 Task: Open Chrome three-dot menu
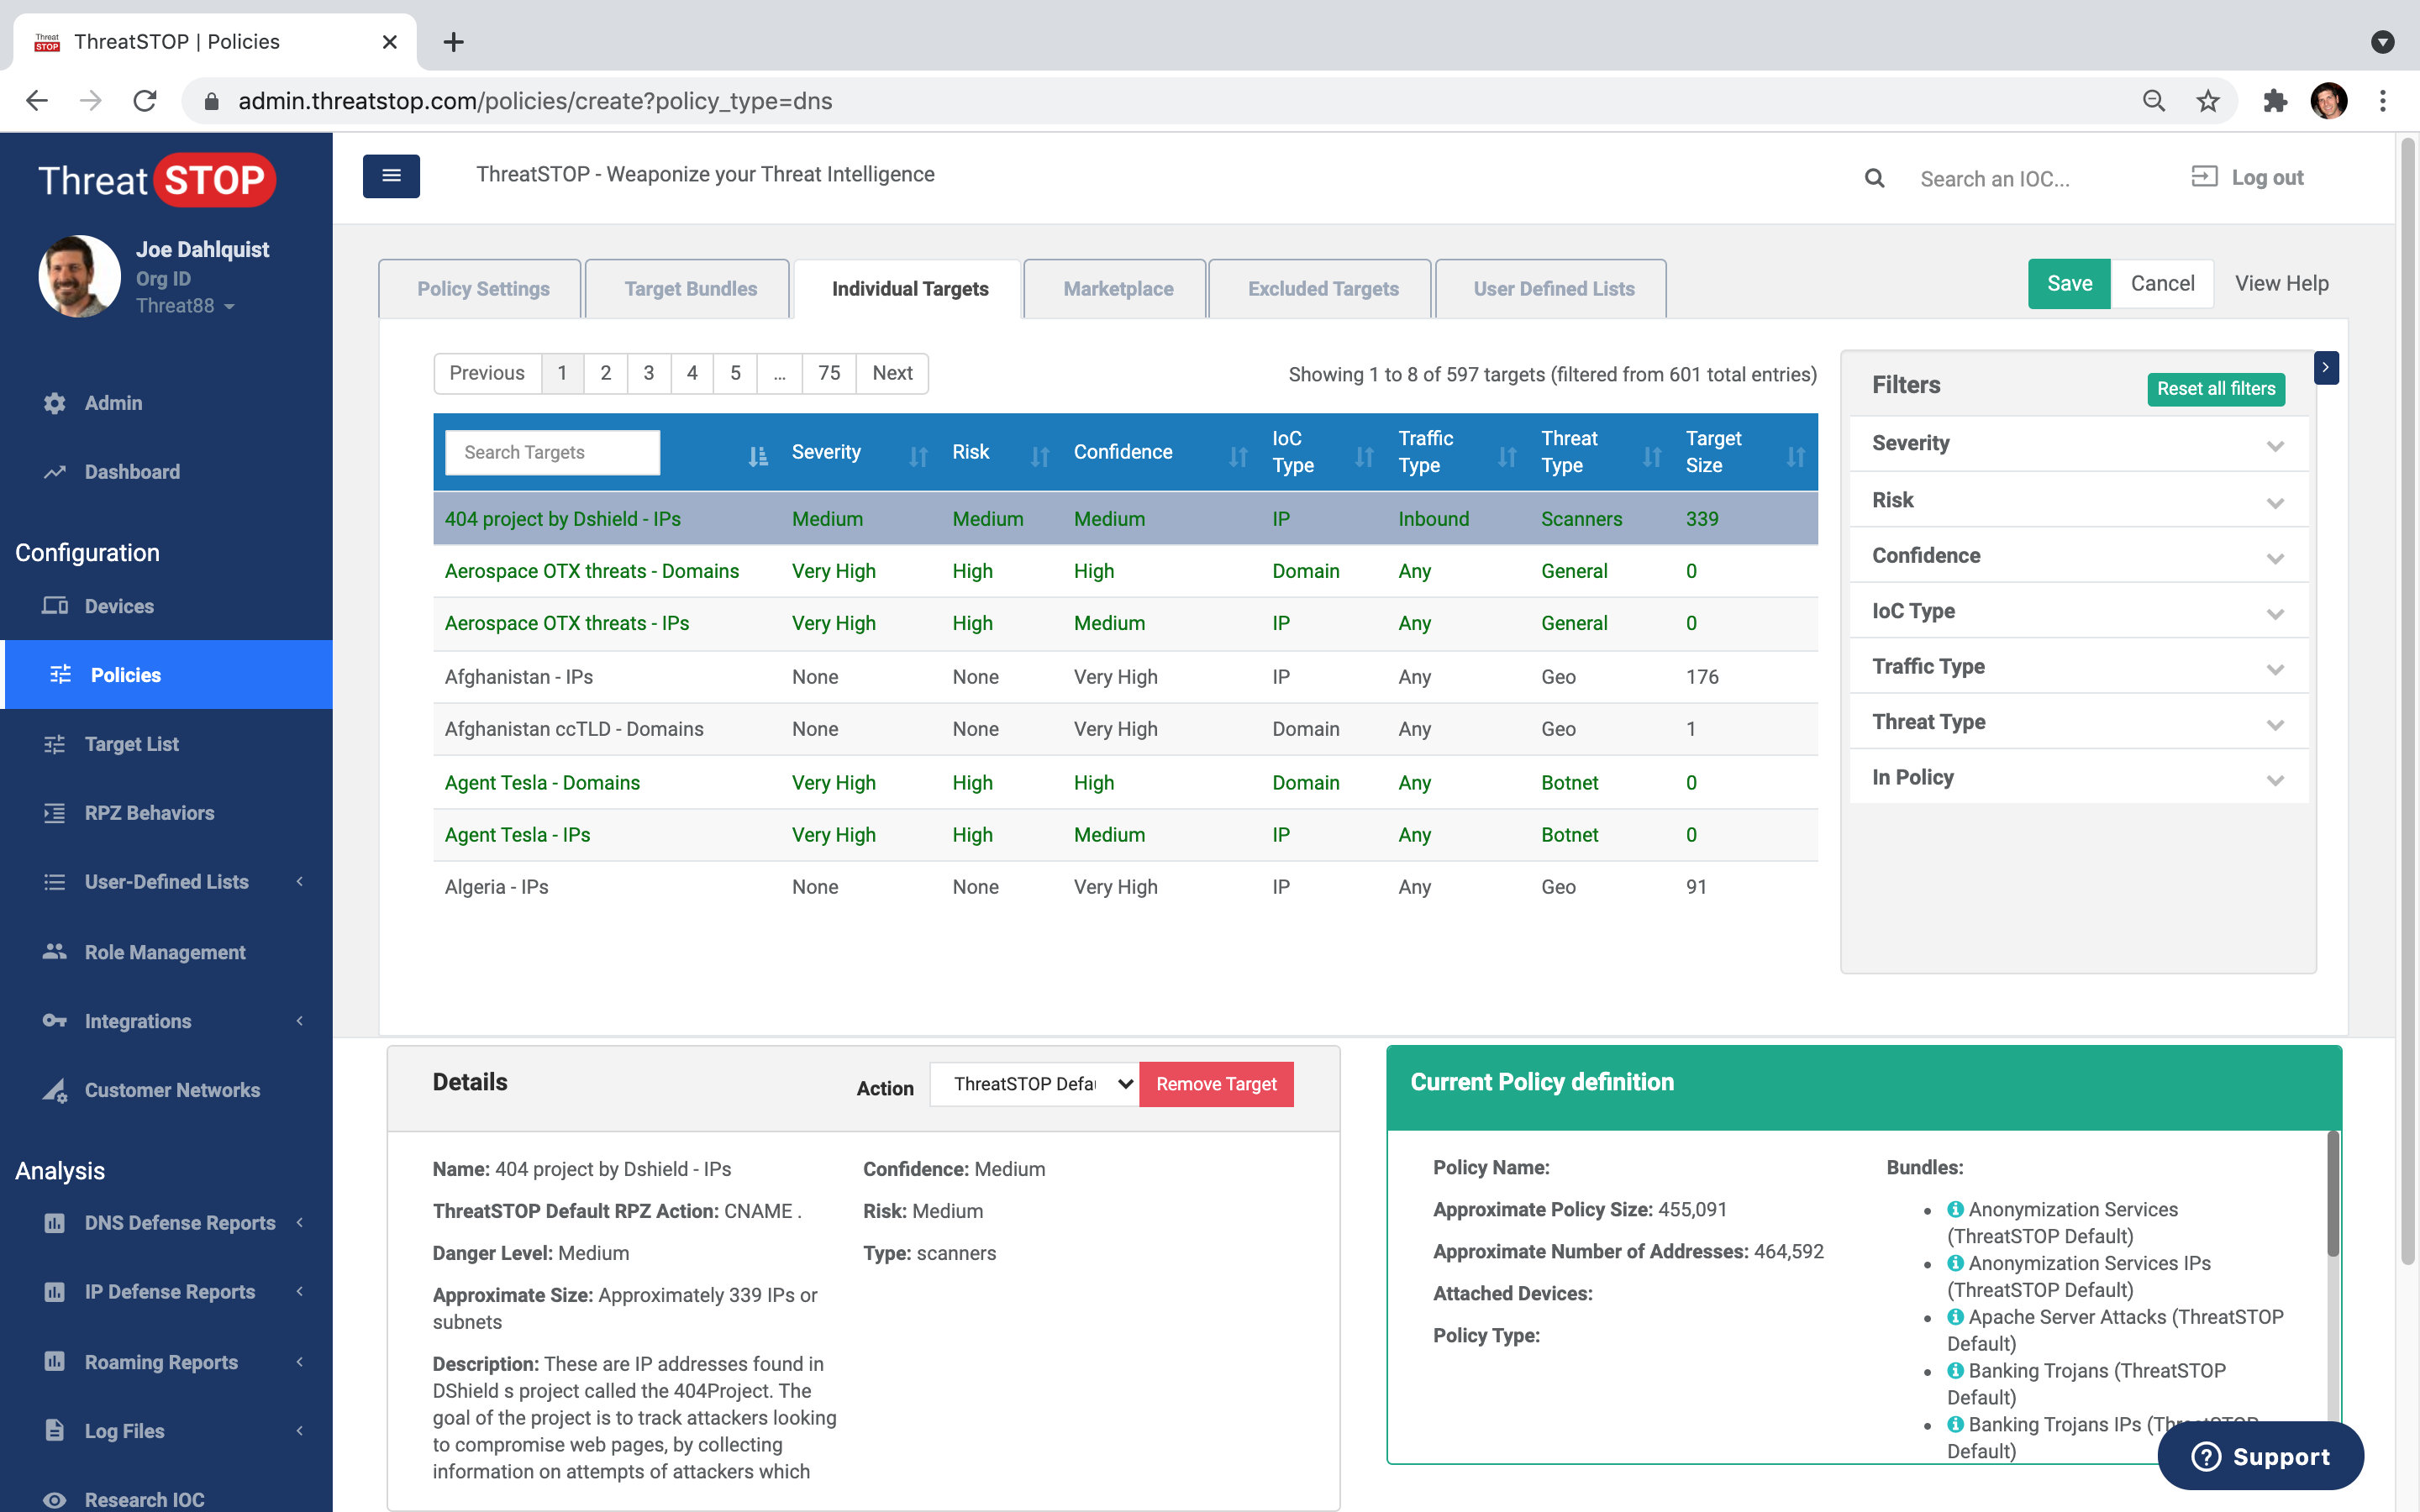pos(2383,101)
